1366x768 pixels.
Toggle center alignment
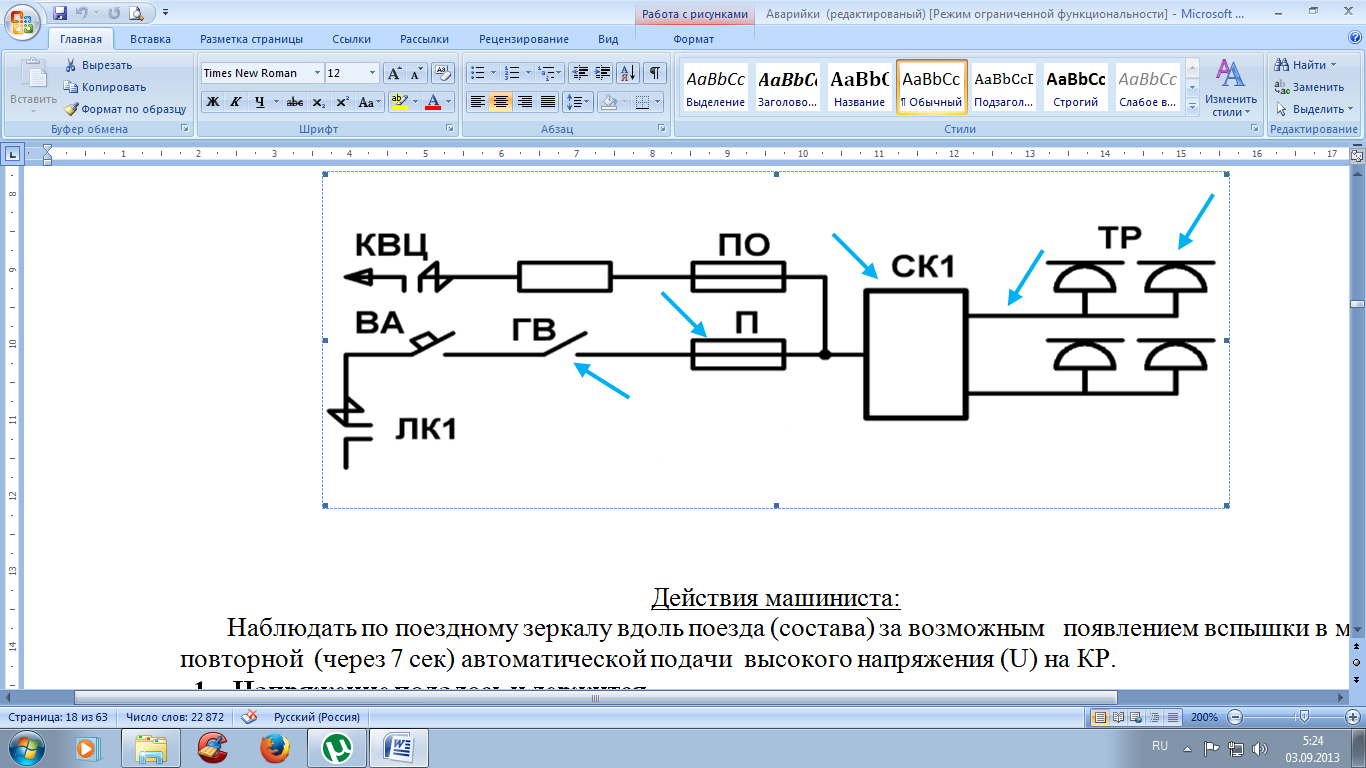(501, 102)
